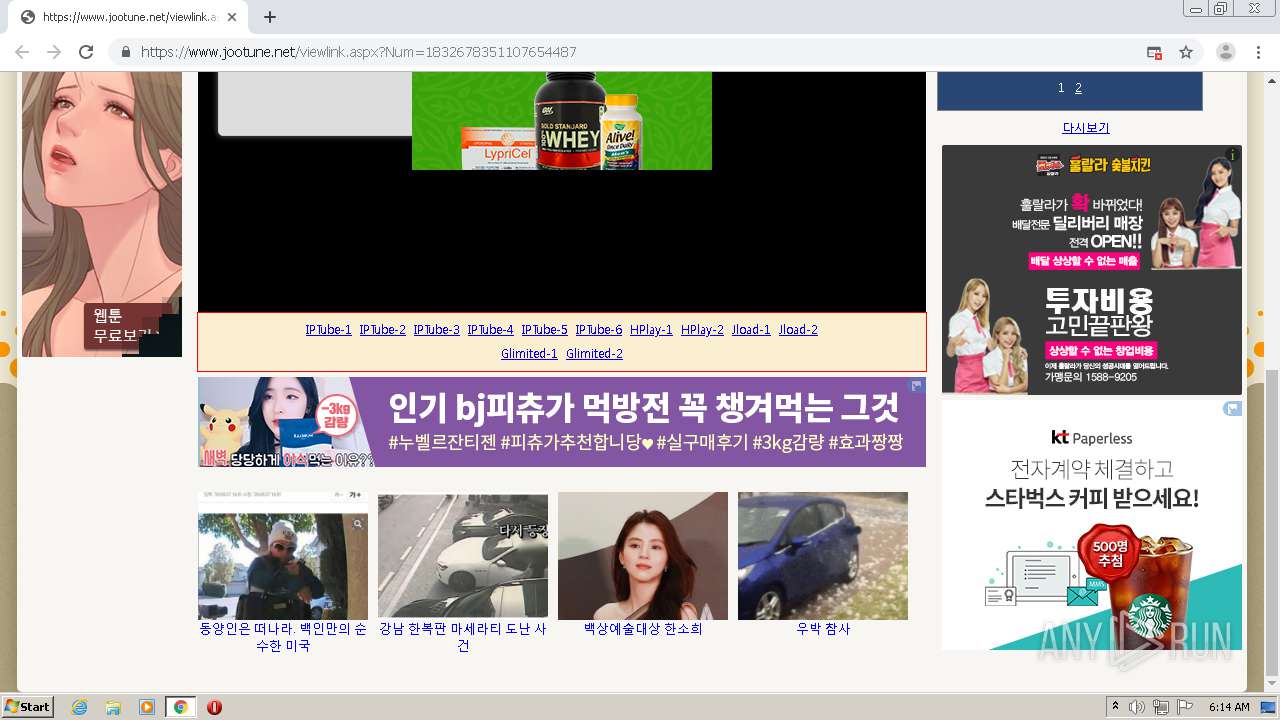Viewport: 1280px width, 720px height.
Task: Click the info icon on chicken ad
Action: (1233, 155)
